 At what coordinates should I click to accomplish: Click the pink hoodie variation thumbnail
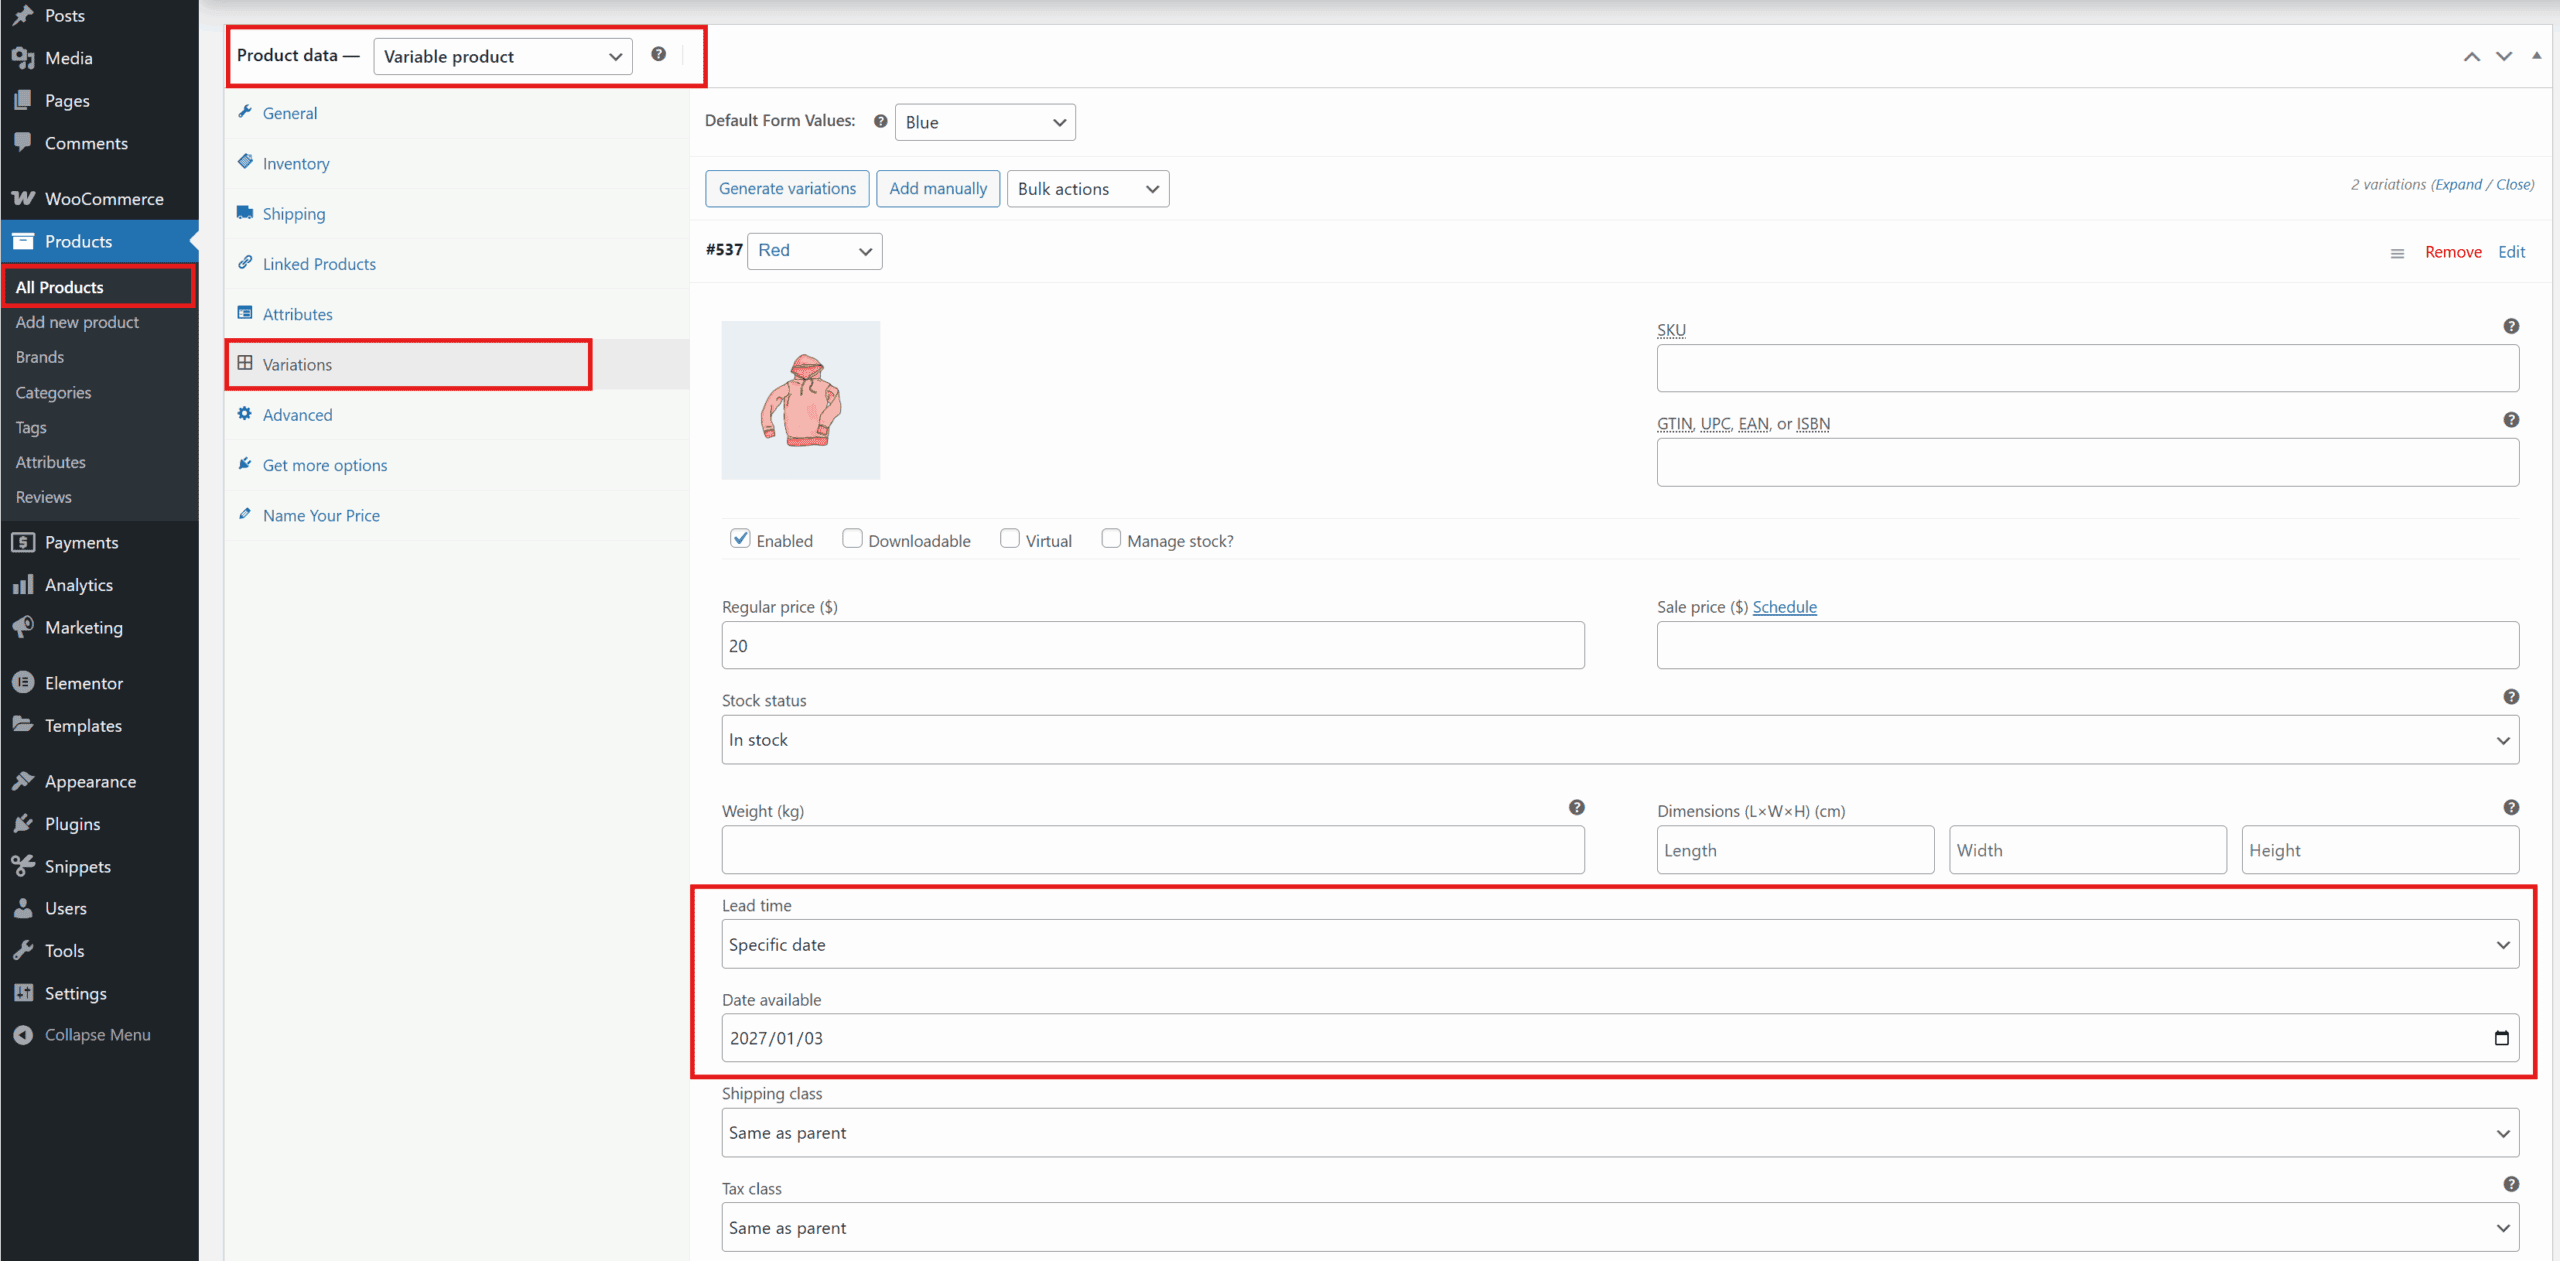click(801, 400)
